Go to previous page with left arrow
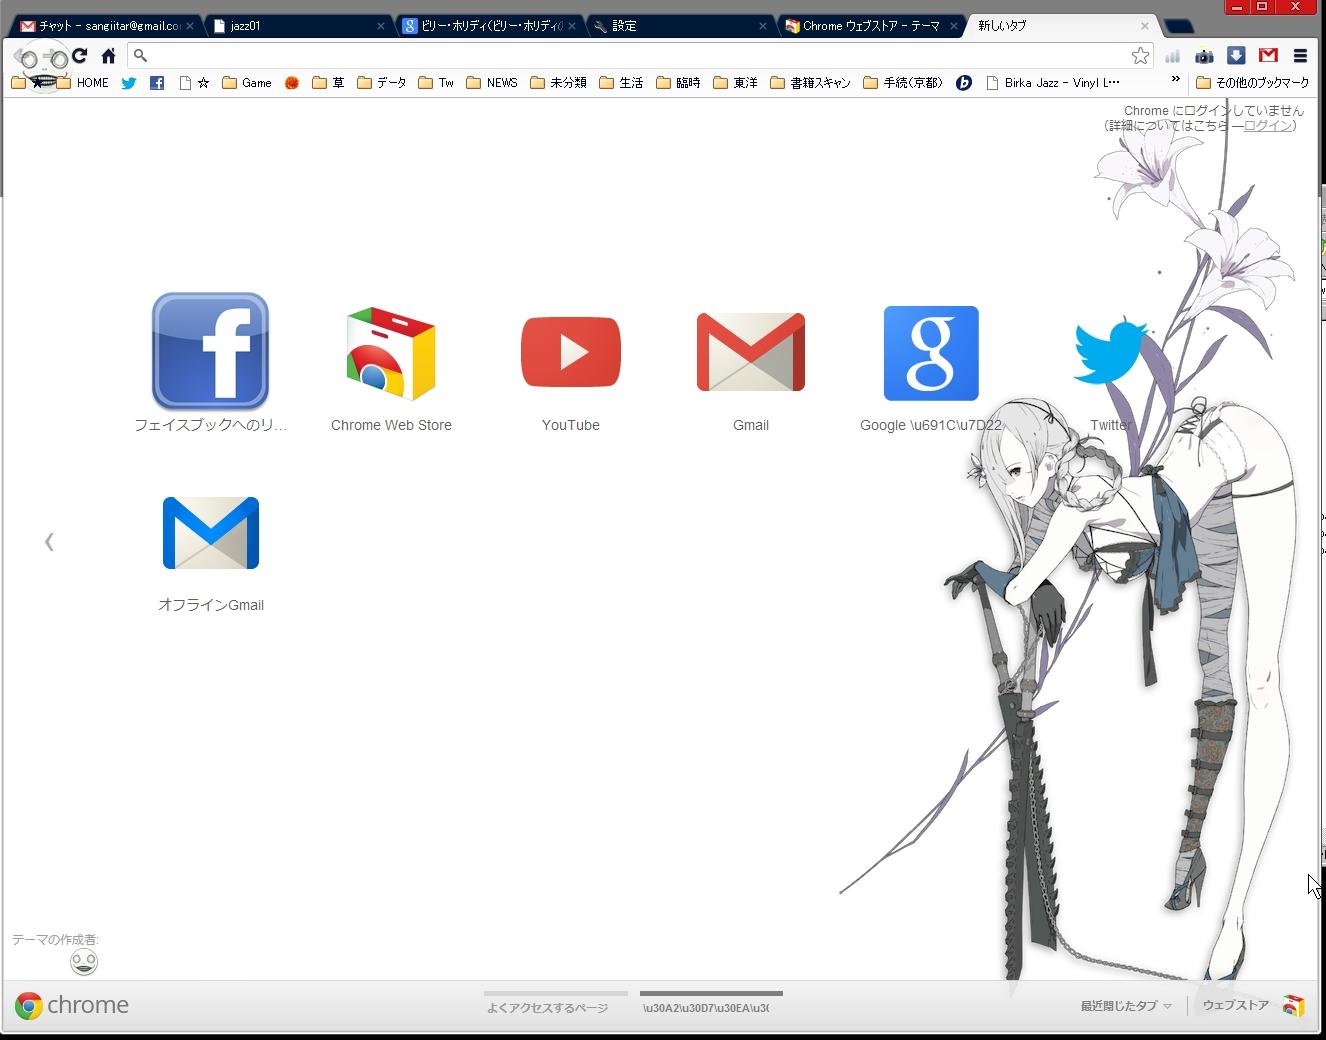The width and height of the screenshot is (1326, 1040). [x=49, y=542]
